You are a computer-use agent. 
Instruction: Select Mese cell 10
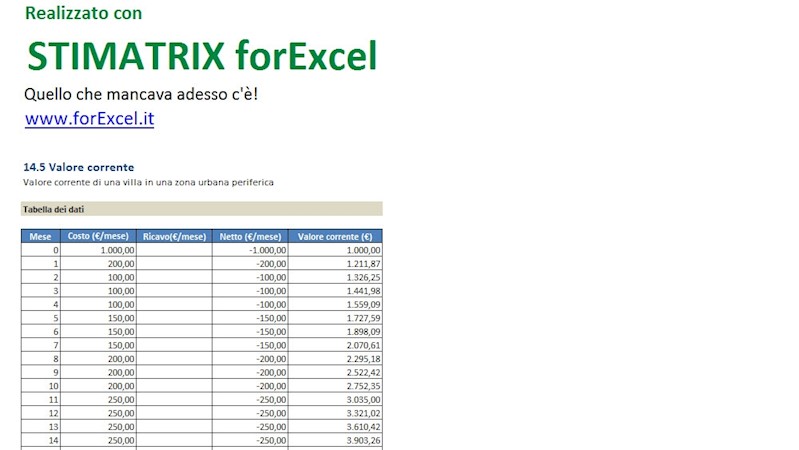[41, 386]
